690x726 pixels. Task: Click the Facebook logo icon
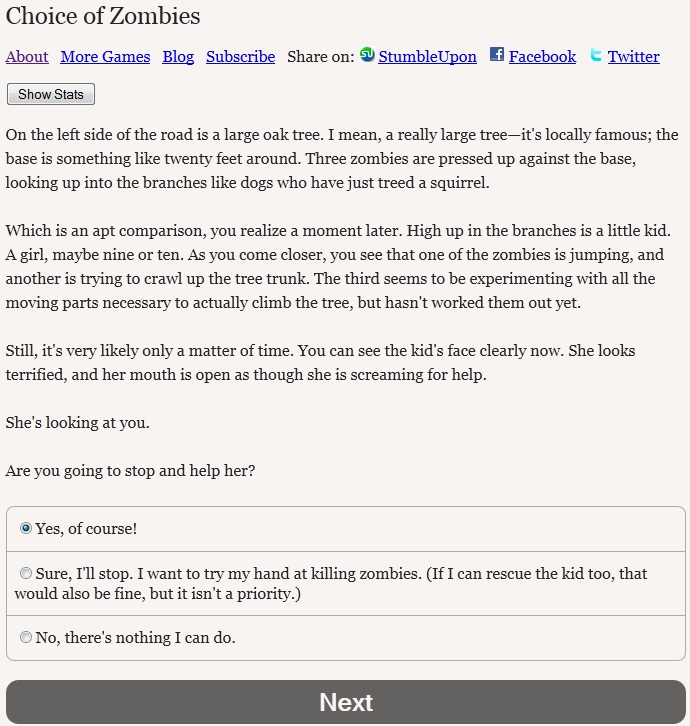[x=497, y=55]
